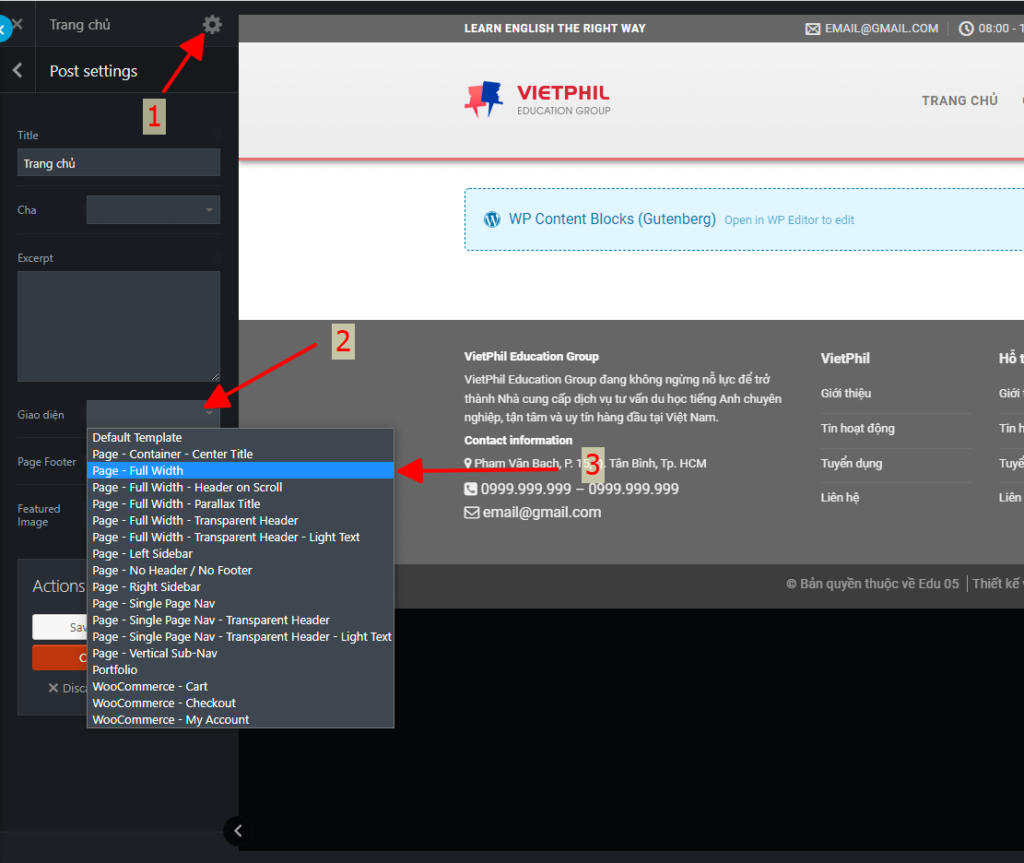Open Post settings via the gear icon
Screen dimensions: 1024x863
[x=211, y=24]
